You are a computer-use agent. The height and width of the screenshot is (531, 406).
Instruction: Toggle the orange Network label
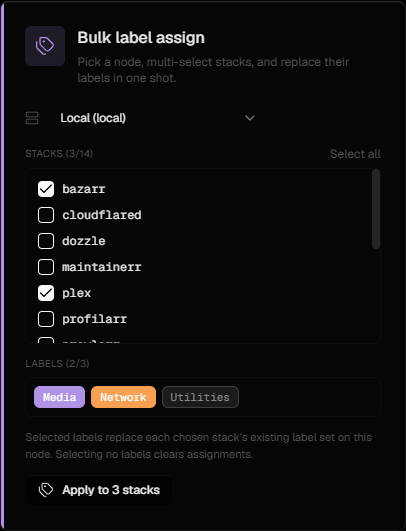click(x=123, y=397)
